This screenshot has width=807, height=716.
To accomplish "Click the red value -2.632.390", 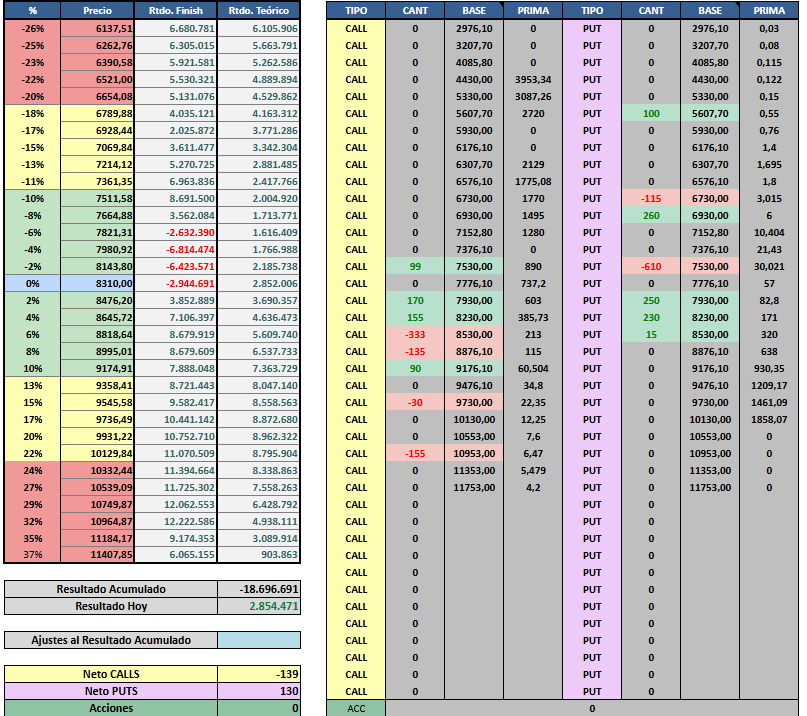I will 176,233.
